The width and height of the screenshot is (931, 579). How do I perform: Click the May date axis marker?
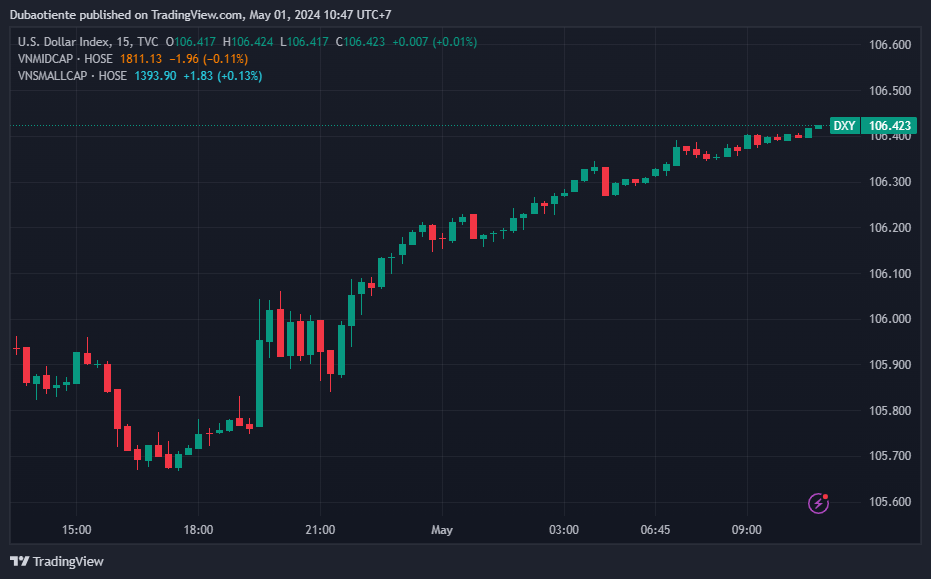point(442,530)
